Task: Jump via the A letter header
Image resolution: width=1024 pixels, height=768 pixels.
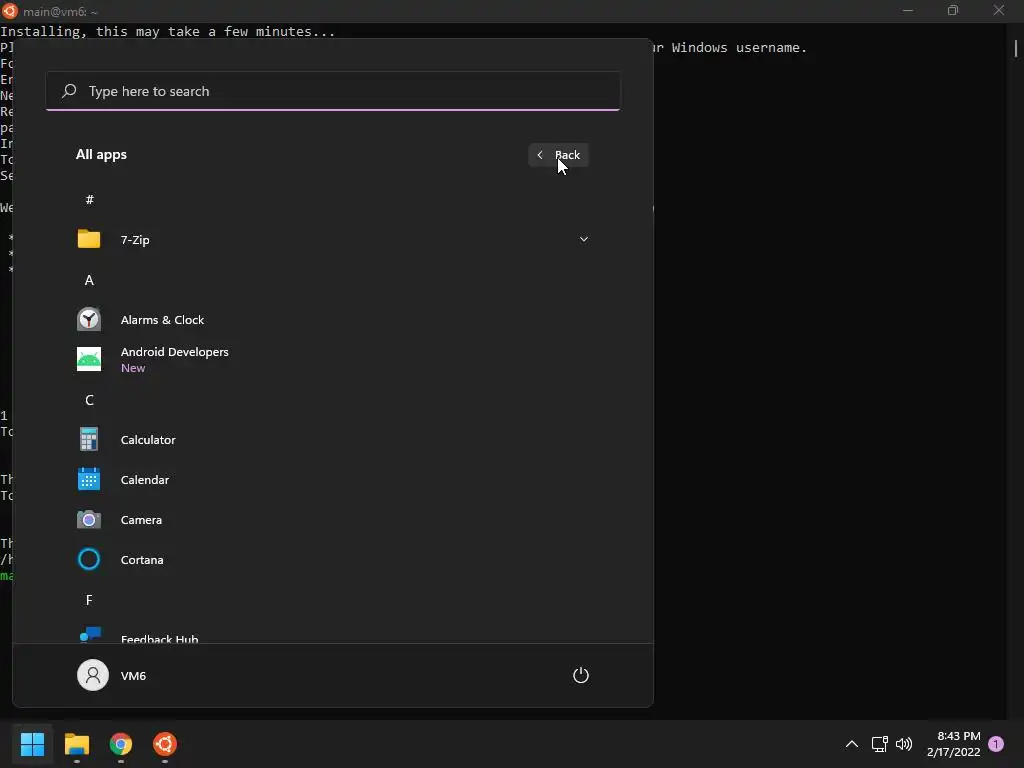Action: tap(89, 280)
